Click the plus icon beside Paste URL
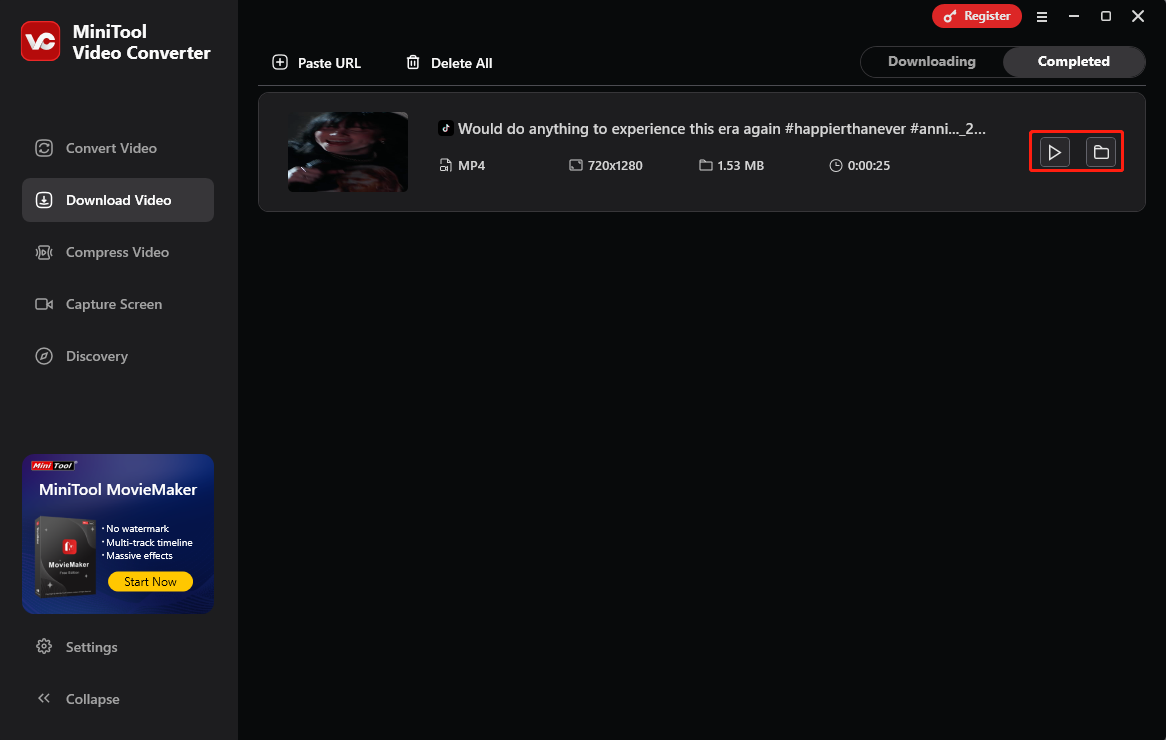This screenshot has width=1166, height=740. click(x=280, y=62)
